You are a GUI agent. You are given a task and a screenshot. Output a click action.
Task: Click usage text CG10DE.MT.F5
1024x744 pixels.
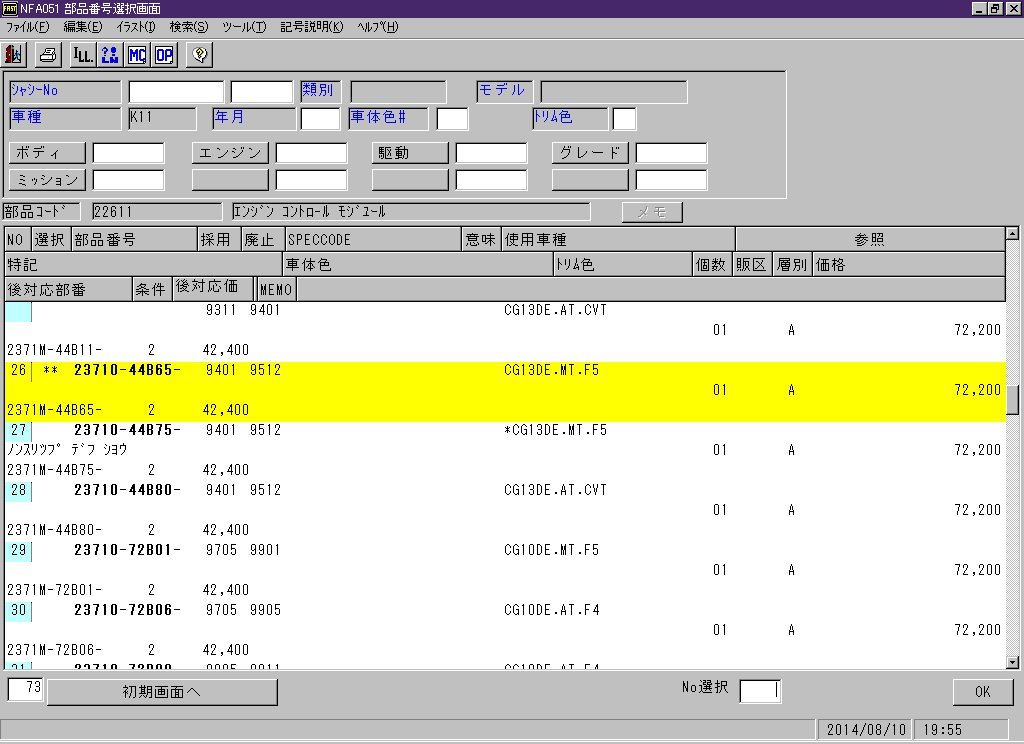[551, 551]
